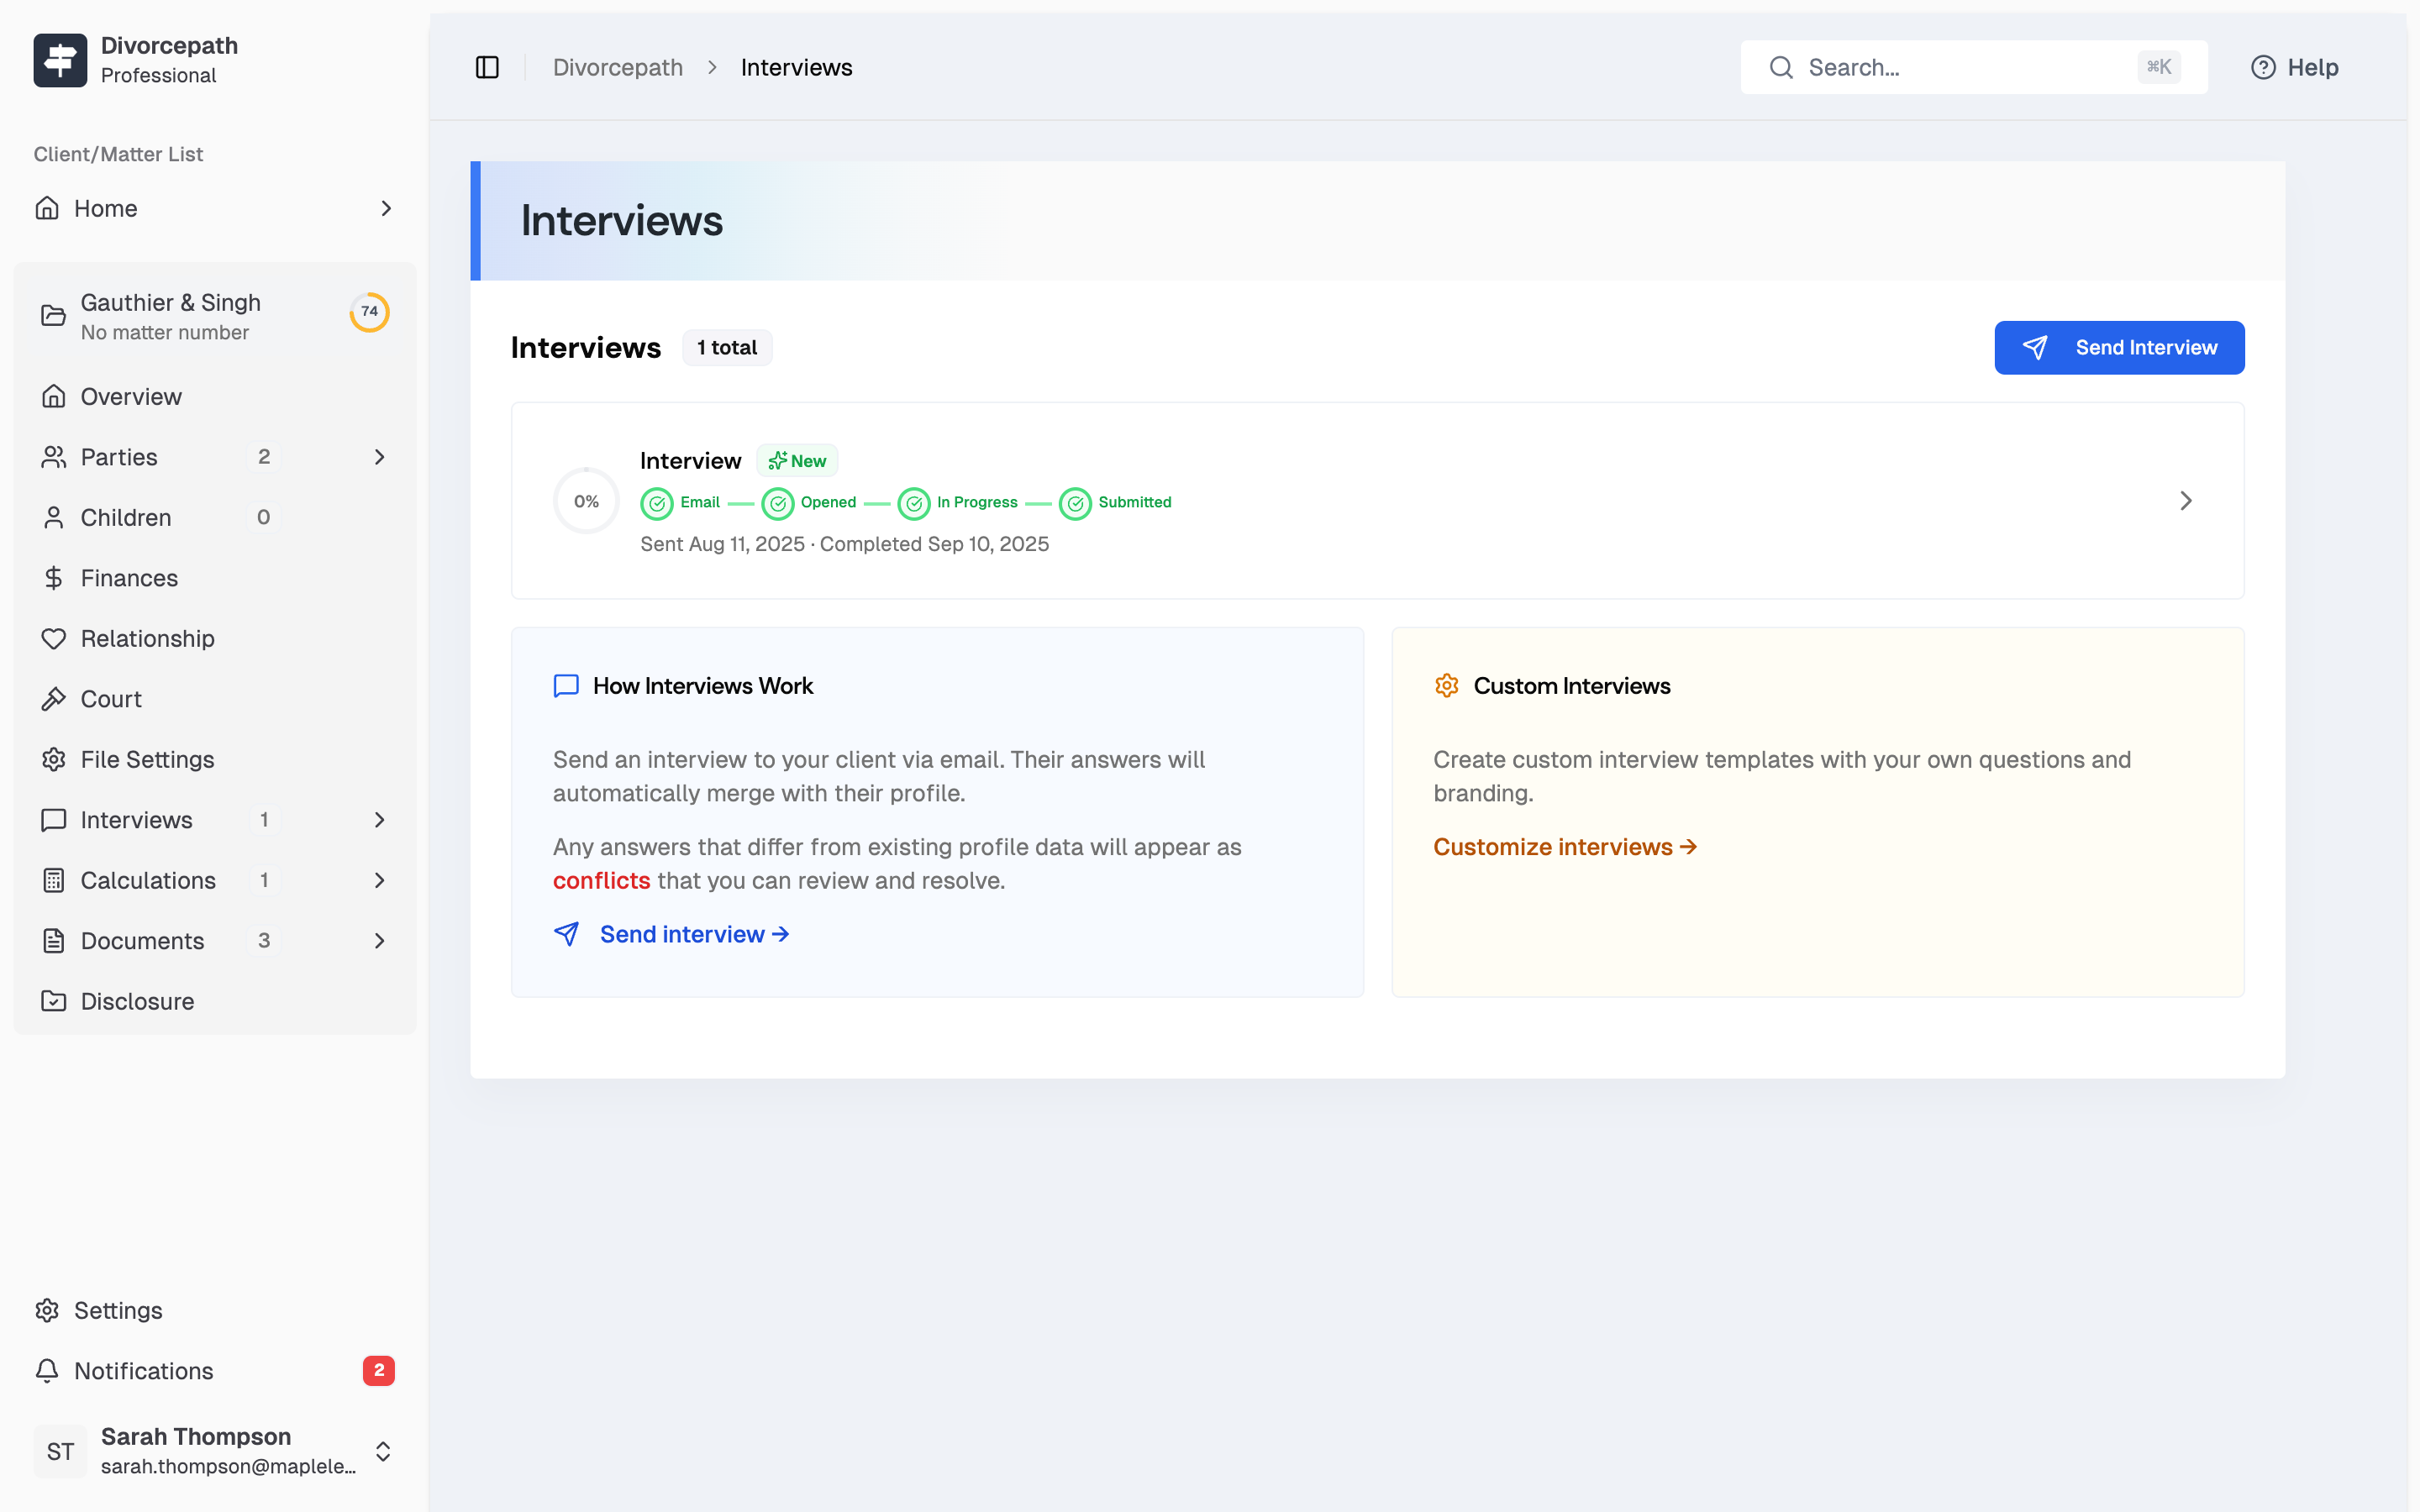Open Finances with dollar icon

[x=129, y=578]
